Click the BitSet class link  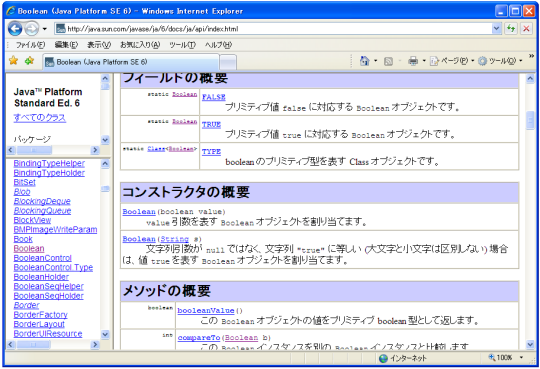coord(24,182)
